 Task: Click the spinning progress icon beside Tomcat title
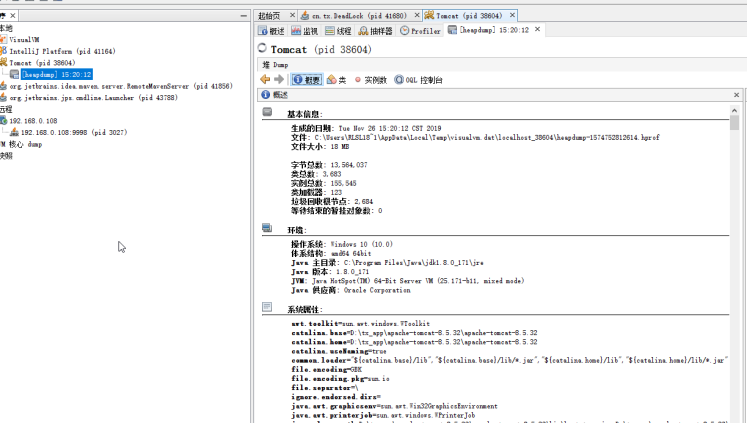[262, 48]
